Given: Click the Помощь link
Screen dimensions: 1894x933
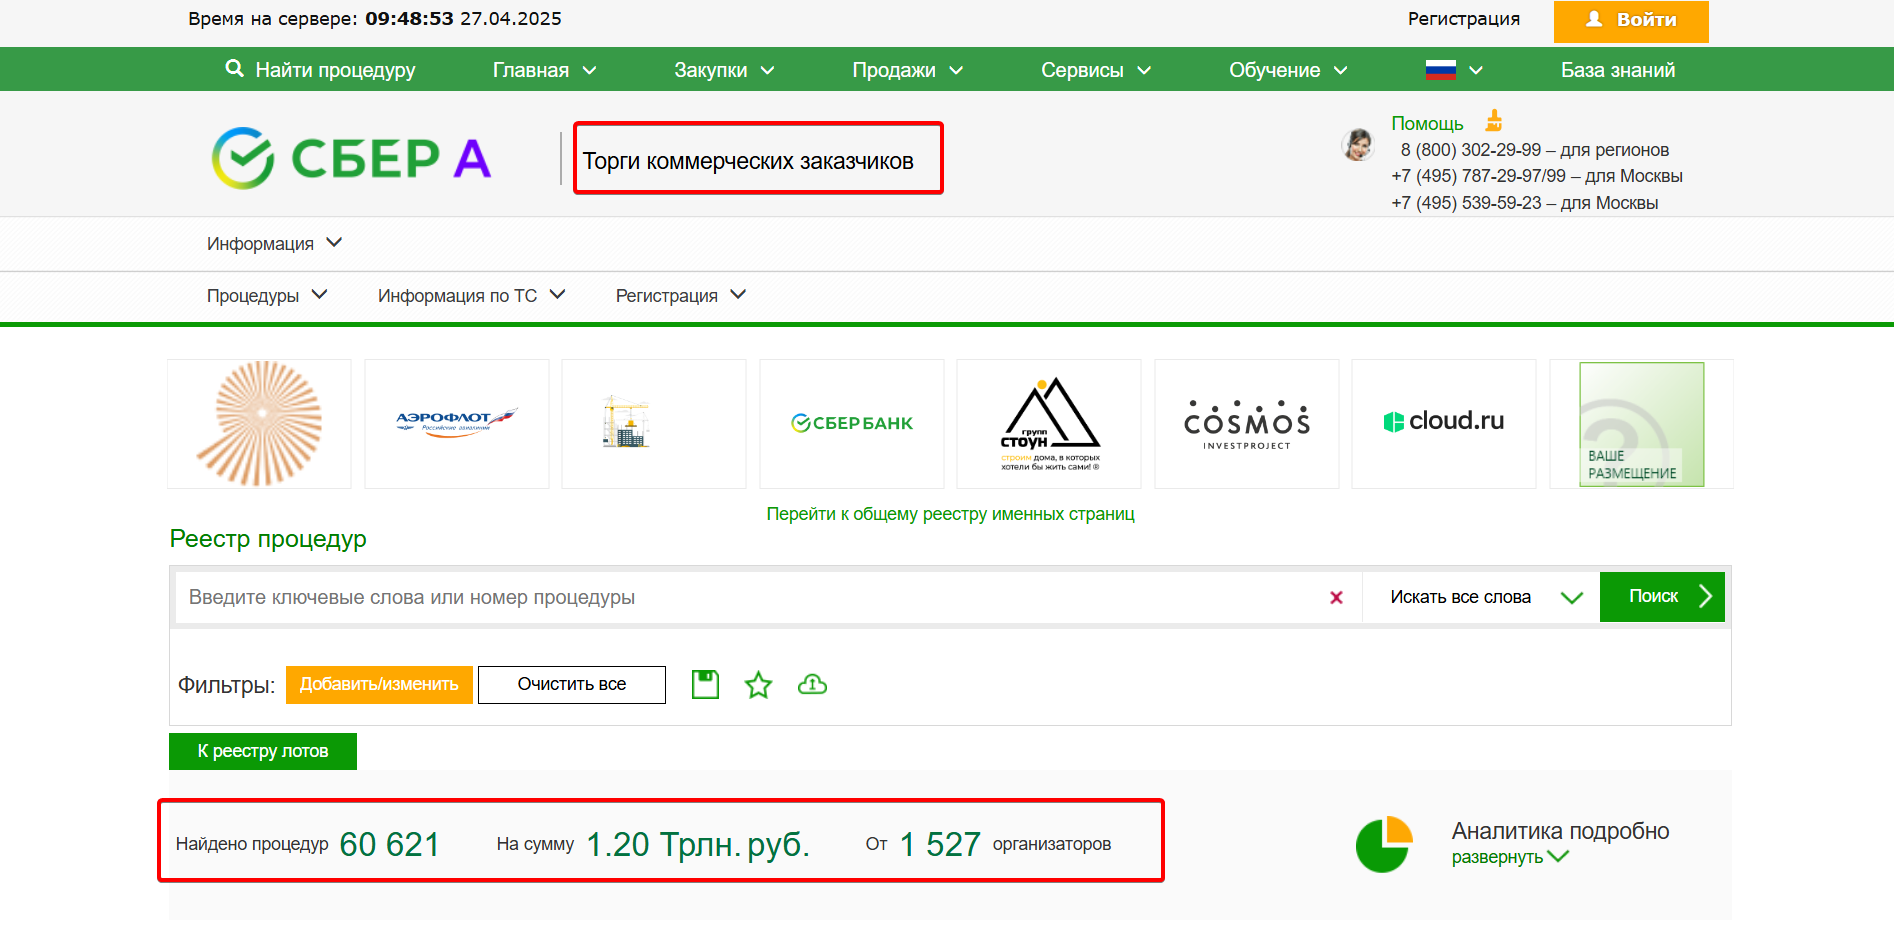Looking at the screenshot, I should pyautogui.click(x=1427, y=123).
